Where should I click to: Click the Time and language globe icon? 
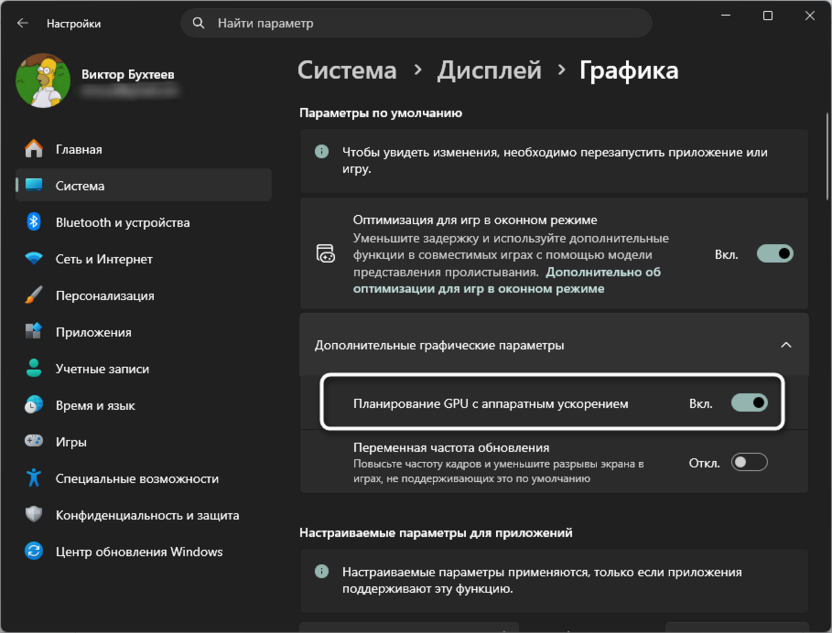tap(33, 404)
